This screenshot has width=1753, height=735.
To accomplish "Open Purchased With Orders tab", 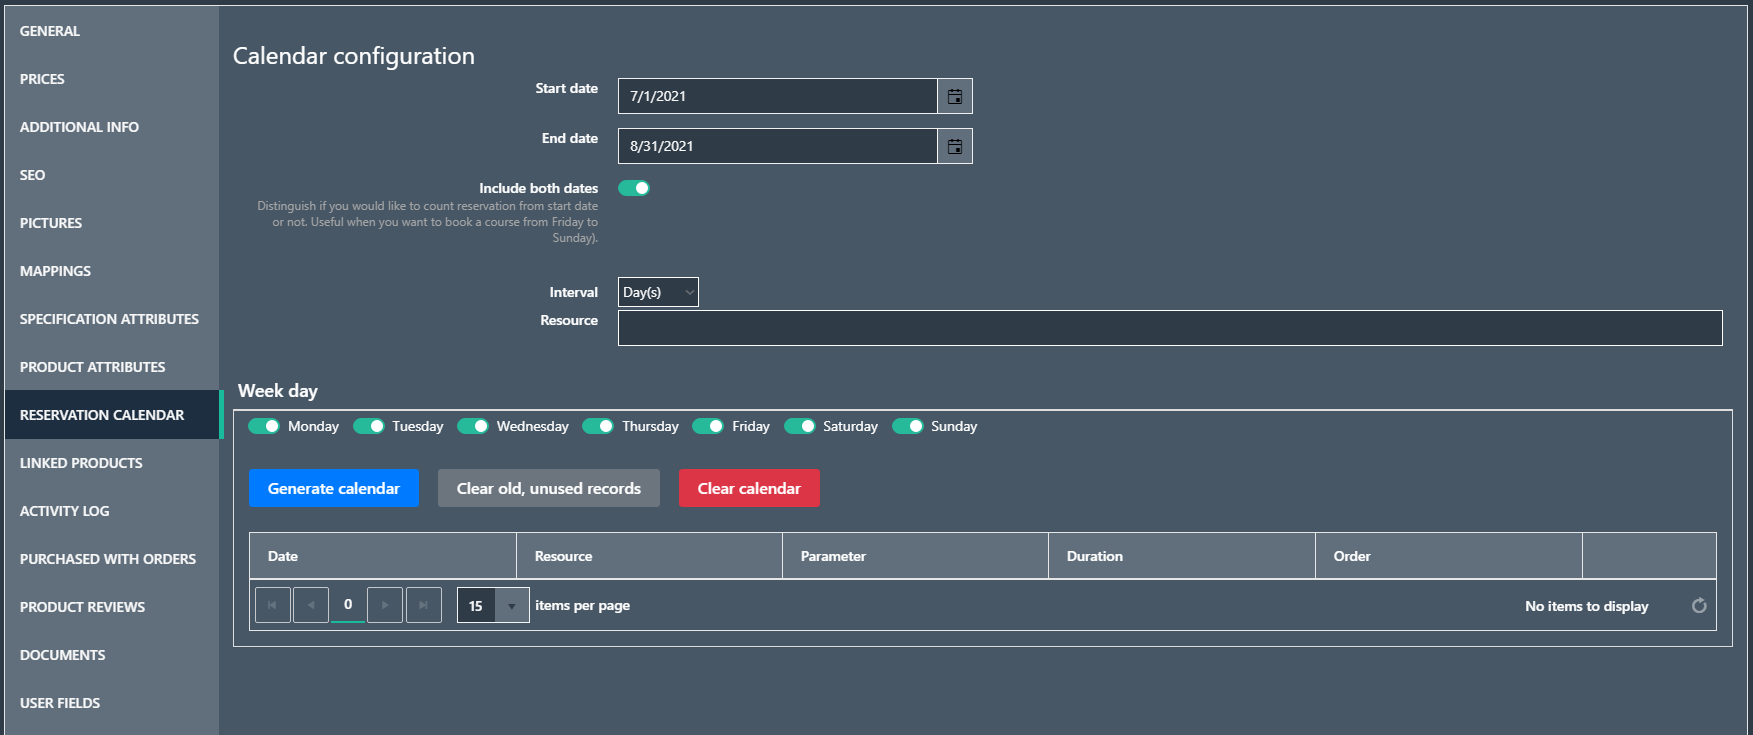I will pyautogui.click(x=112, y=559).
